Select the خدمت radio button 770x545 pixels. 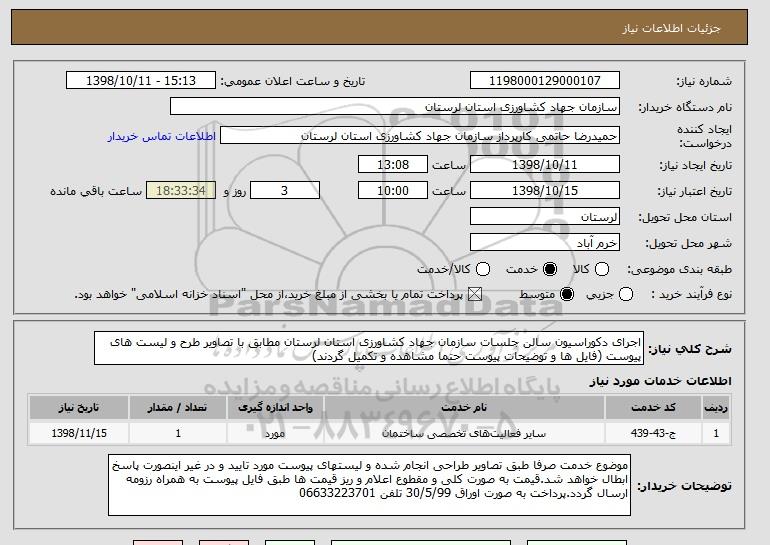coord(550,269)
